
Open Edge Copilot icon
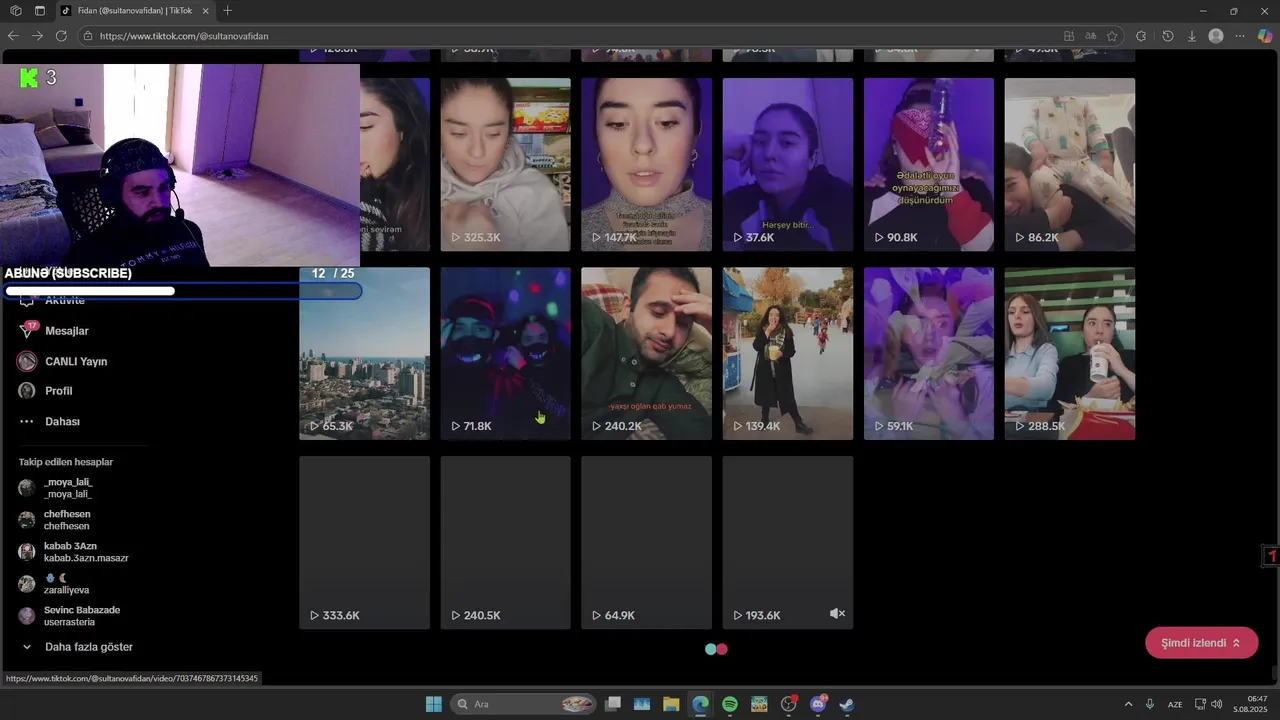coord(1265,36)
